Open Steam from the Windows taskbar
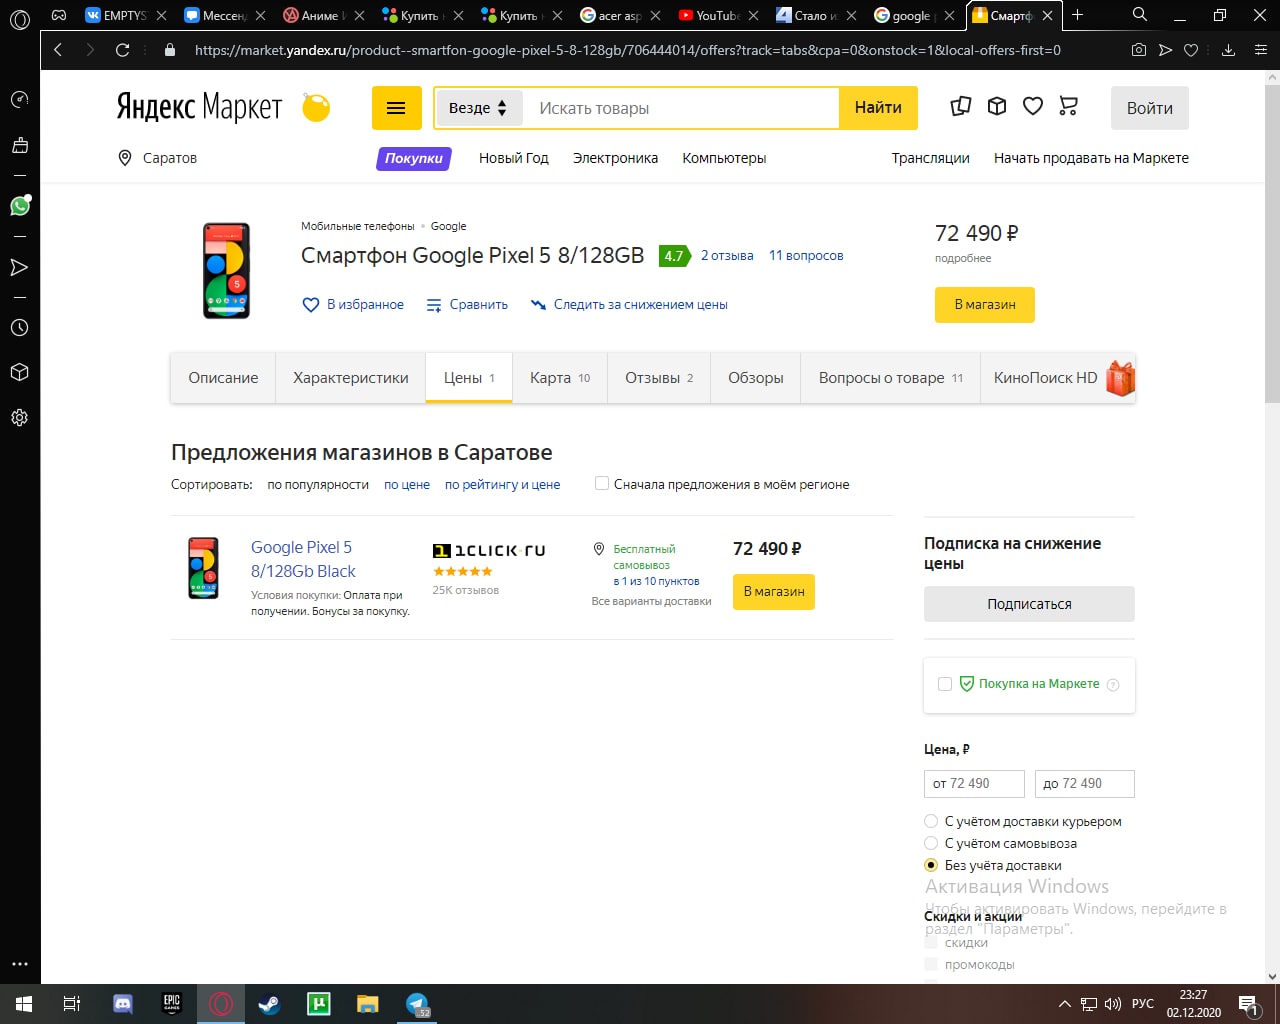Viewport: 1280px width, 1024px height. [x=269, y=1004]
